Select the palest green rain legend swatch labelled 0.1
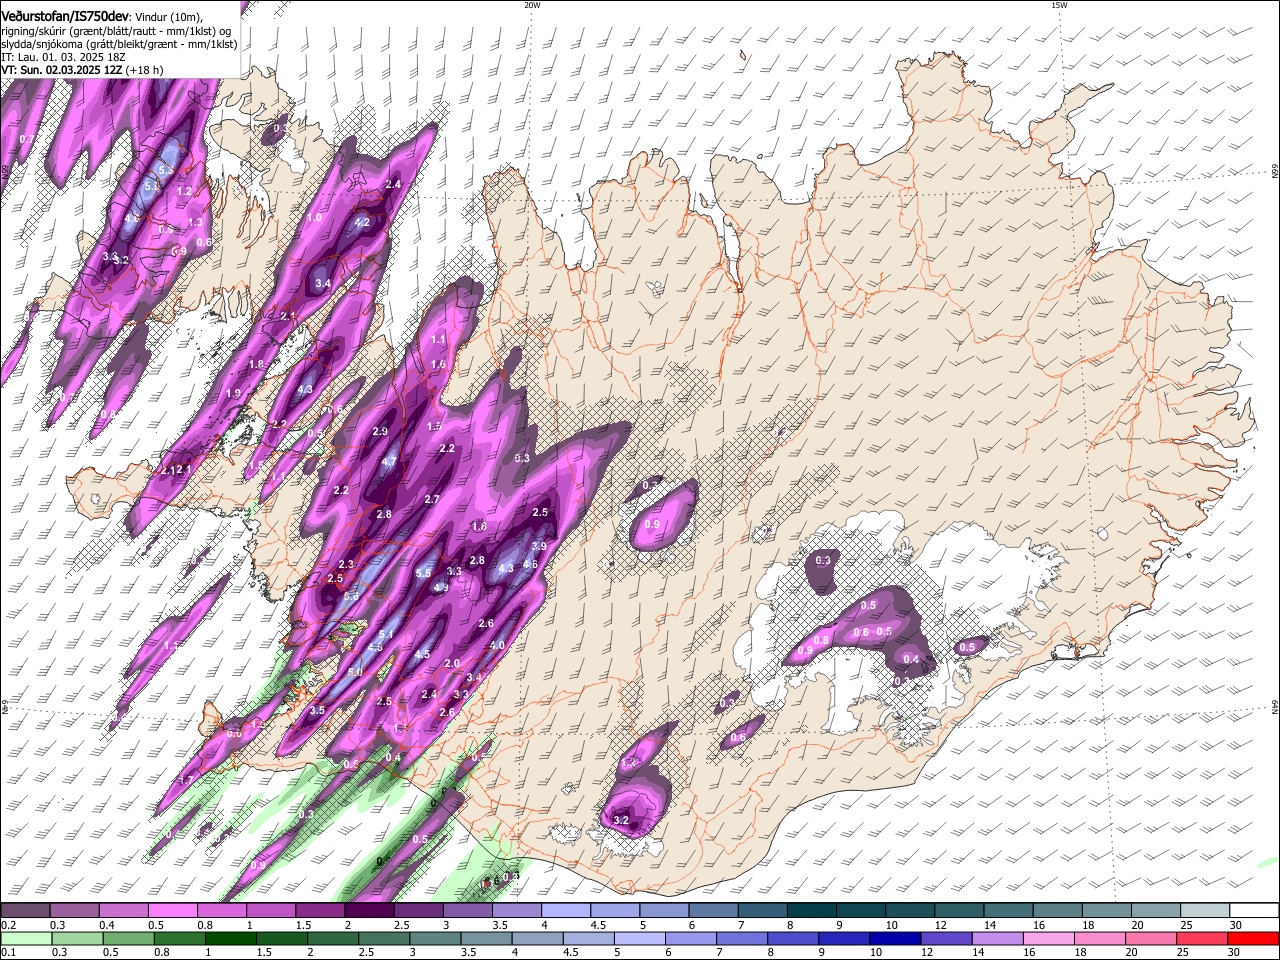The width and height of the screenshot is (1280, 960). click(x=26, y=938)
